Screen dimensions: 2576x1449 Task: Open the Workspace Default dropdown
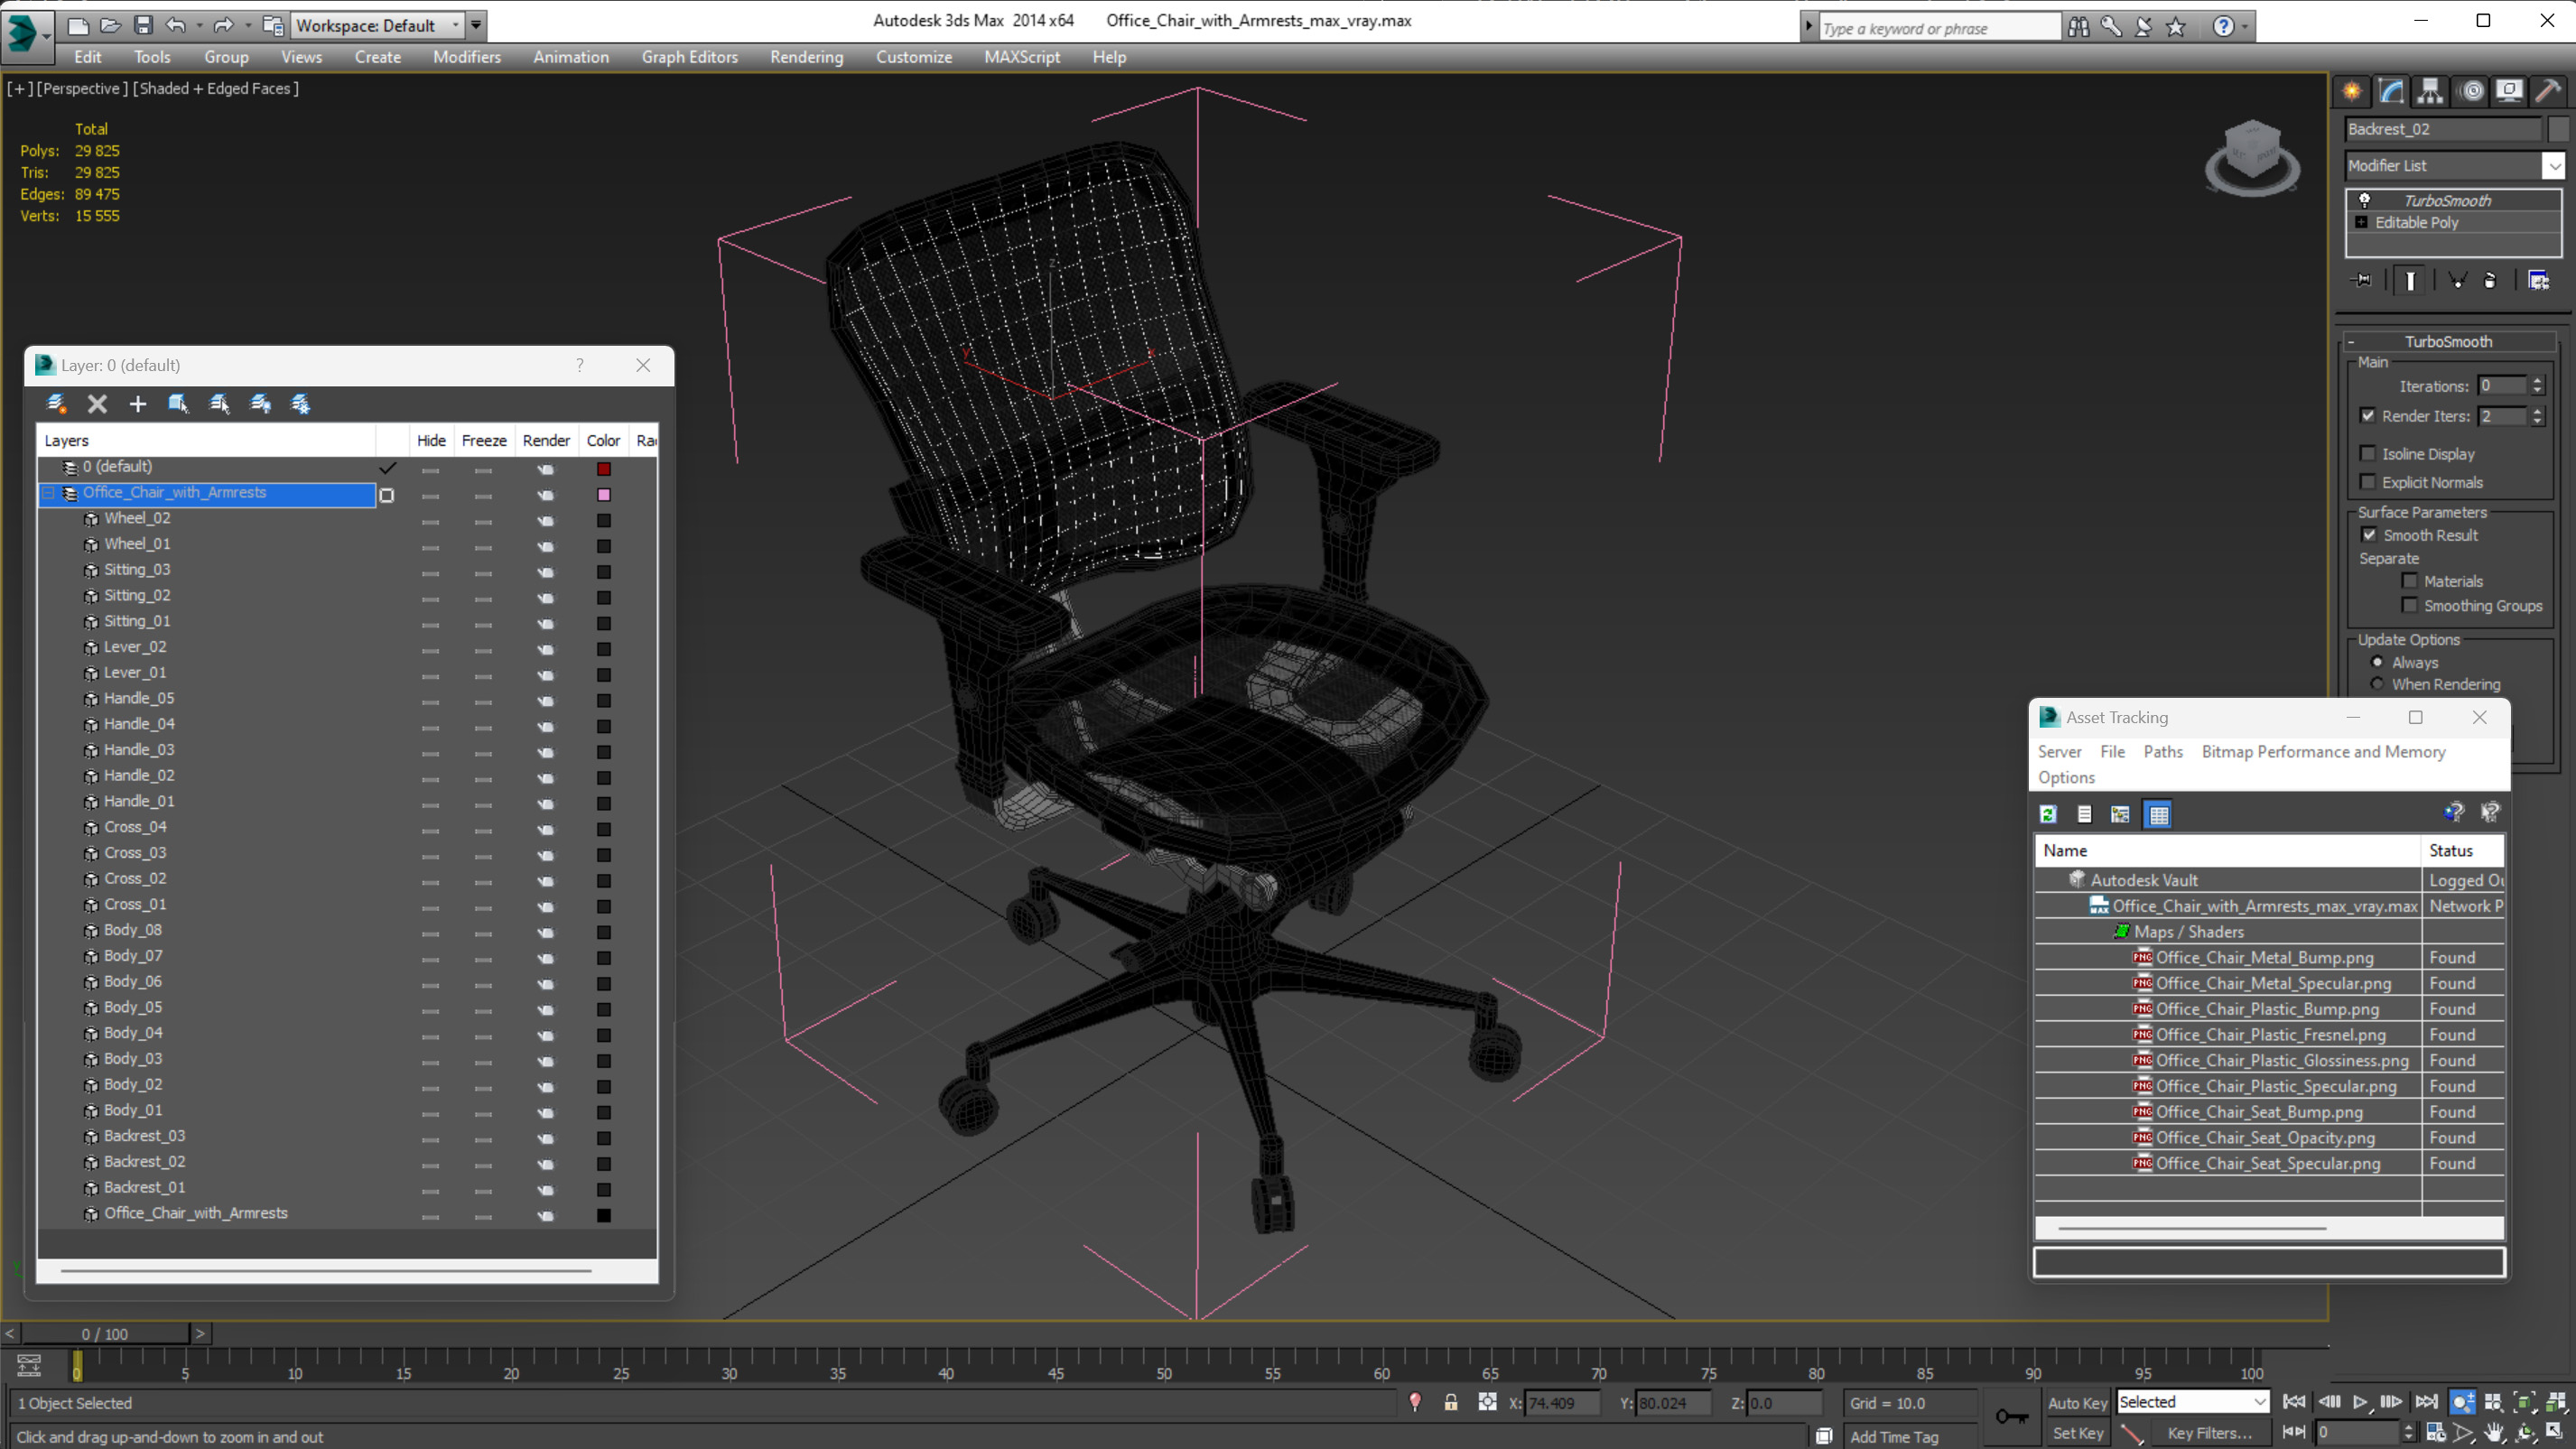tap(456, 25)
